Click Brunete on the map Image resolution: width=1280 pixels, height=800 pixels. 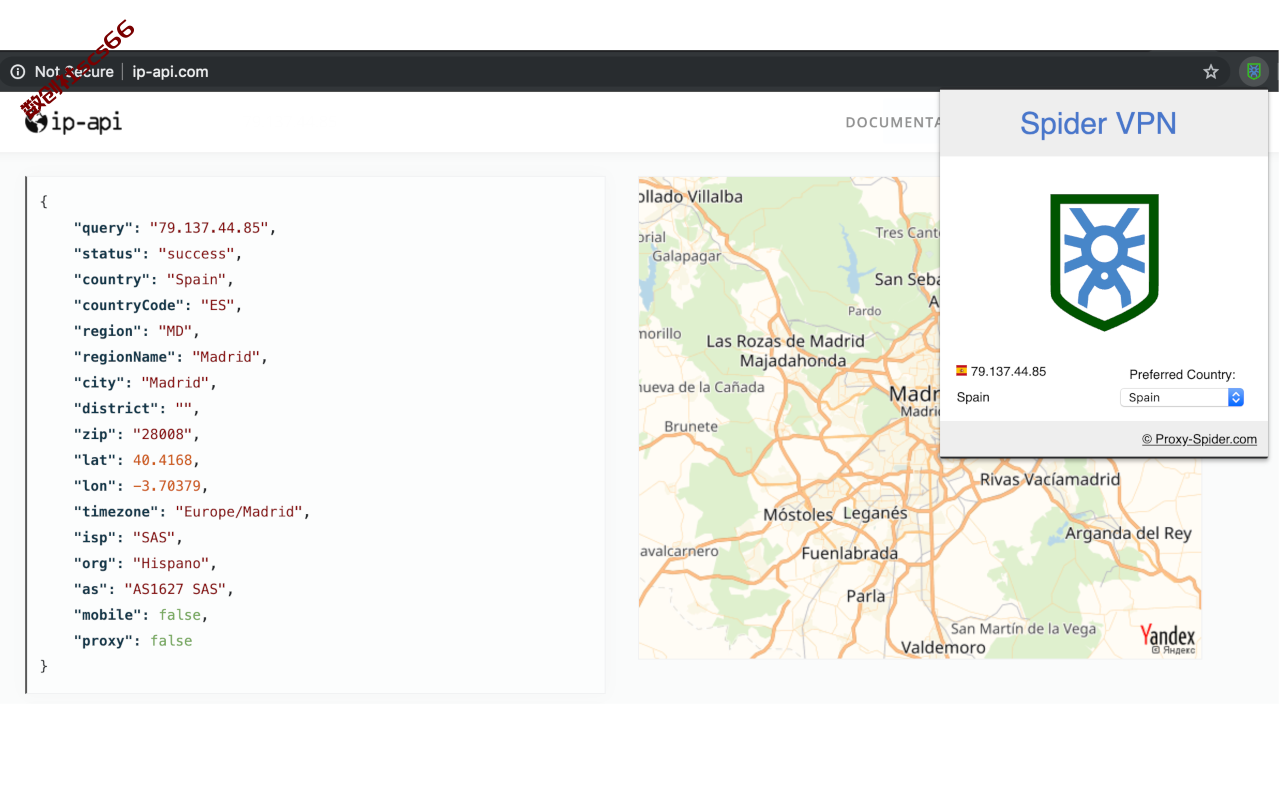(691, 427)
